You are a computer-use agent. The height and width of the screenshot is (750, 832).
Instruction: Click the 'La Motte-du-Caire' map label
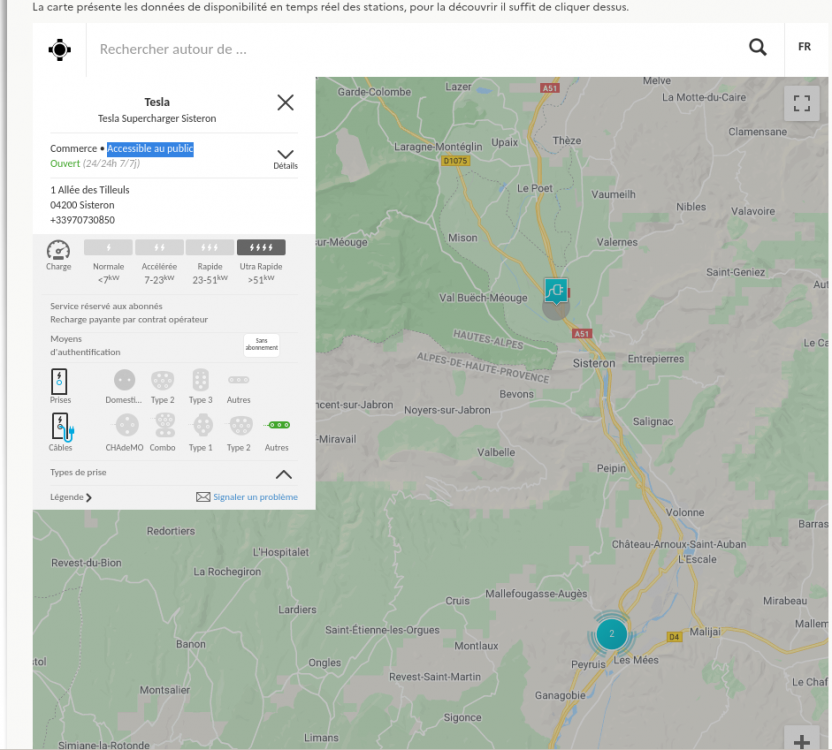[x=704, y=97]
